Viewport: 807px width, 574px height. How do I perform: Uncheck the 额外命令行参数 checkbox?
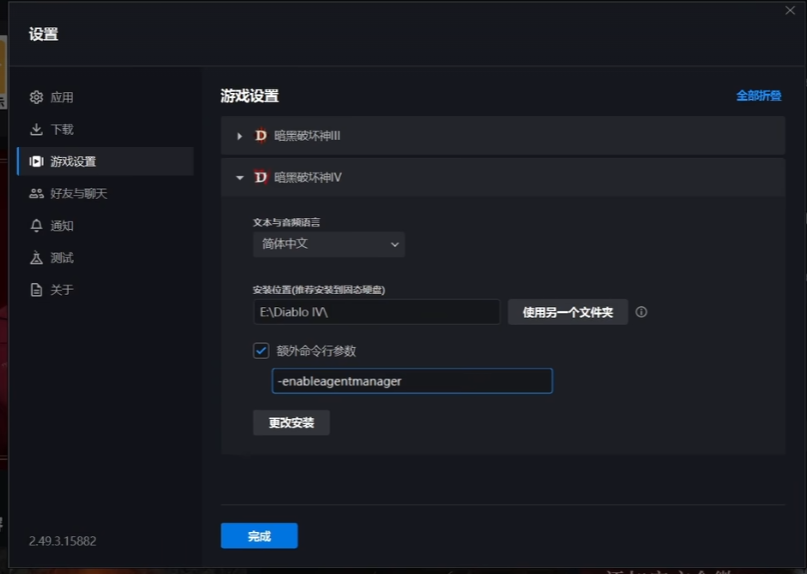pyautogui.click(x=261, y=351)
